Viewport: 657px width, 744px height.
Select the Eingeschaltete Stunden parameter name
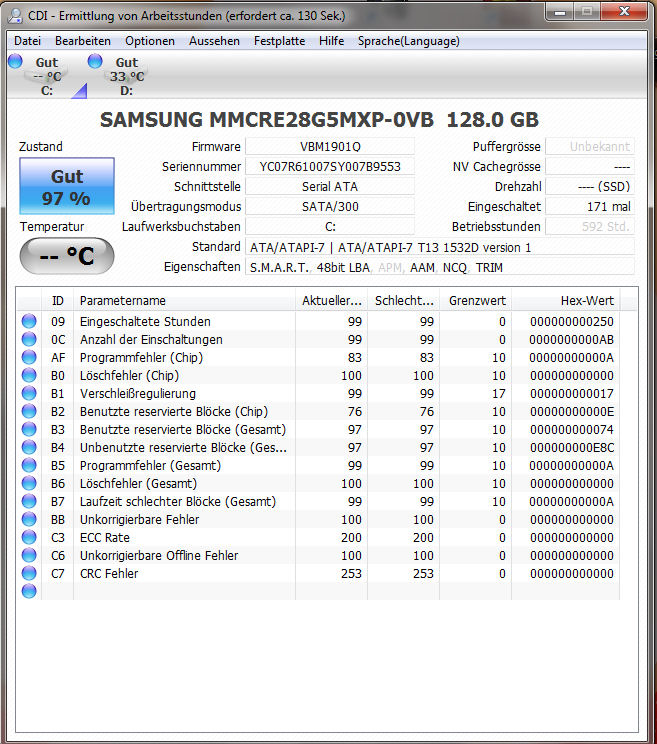point(145,322)
